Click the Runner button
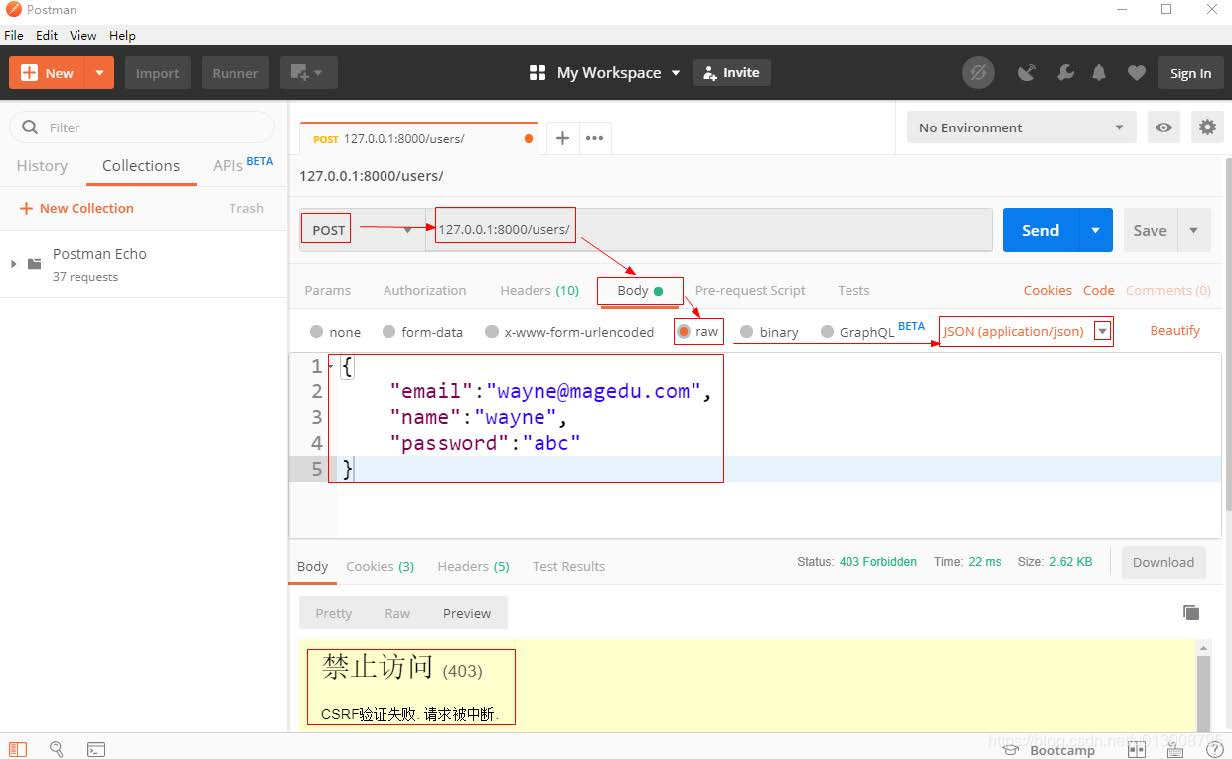Viewport: 1232px width, 759px height. [x=235, y=73]
